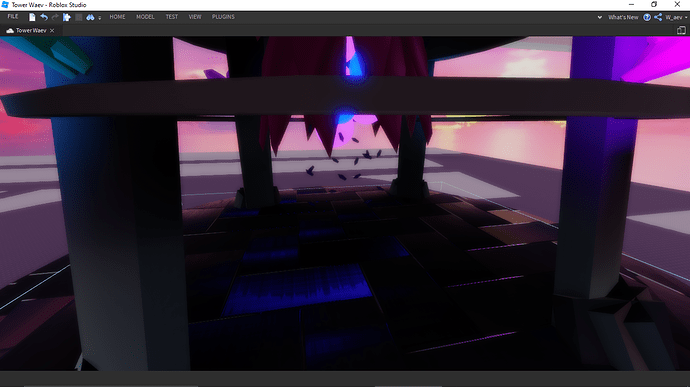The image size is (690, 387).
Task: Open the W_aev account dropdown
Action: [x=676, y=17]
